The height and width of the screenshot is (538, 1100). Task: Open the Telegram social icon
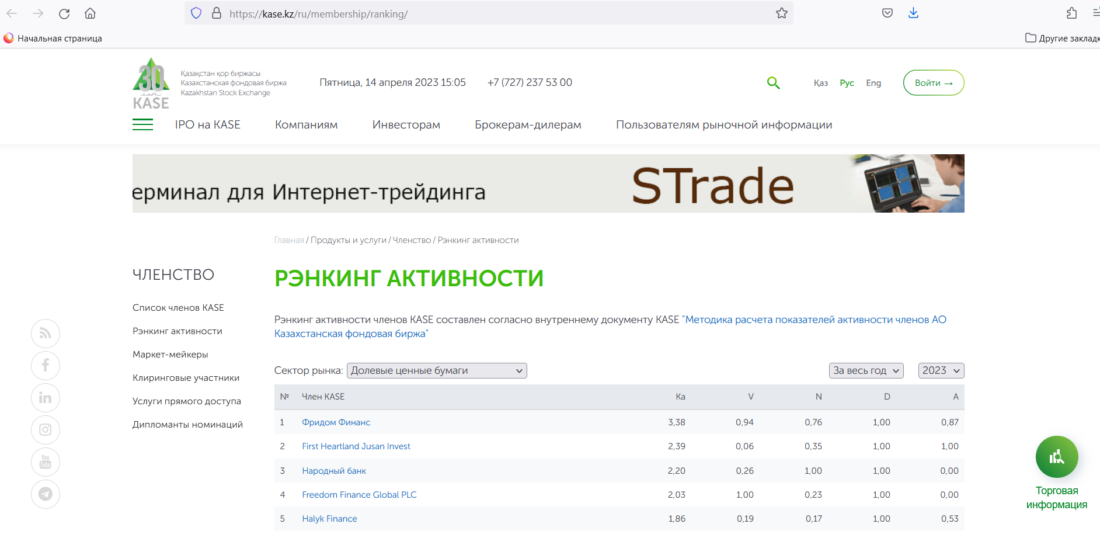pos(45,494)
